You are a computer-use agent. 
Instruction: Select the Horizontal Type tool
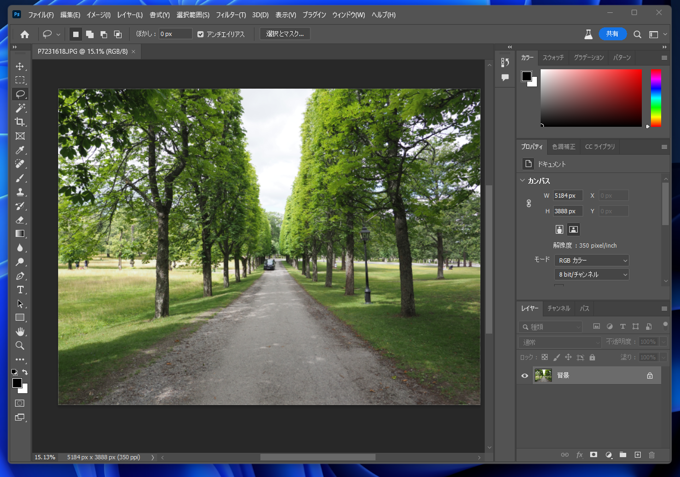pos(20,290)
